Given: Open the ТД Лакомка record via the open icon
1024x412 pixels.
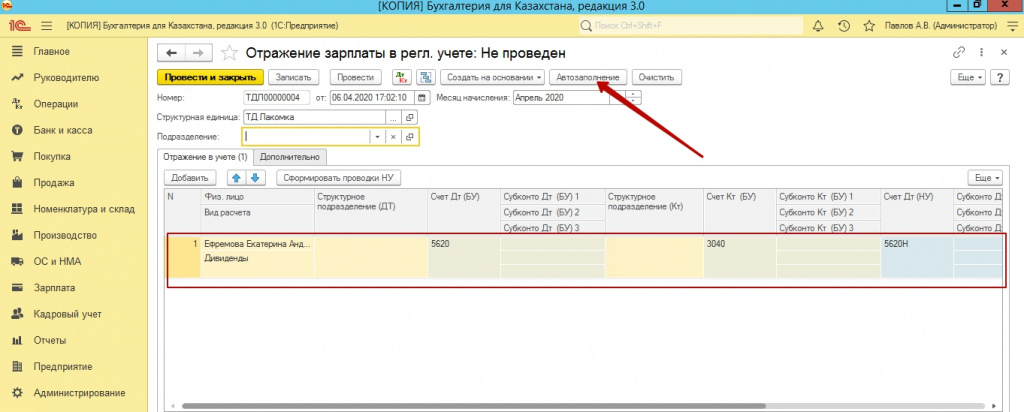Looking at the screenshot, I should [x=409, y=118].
